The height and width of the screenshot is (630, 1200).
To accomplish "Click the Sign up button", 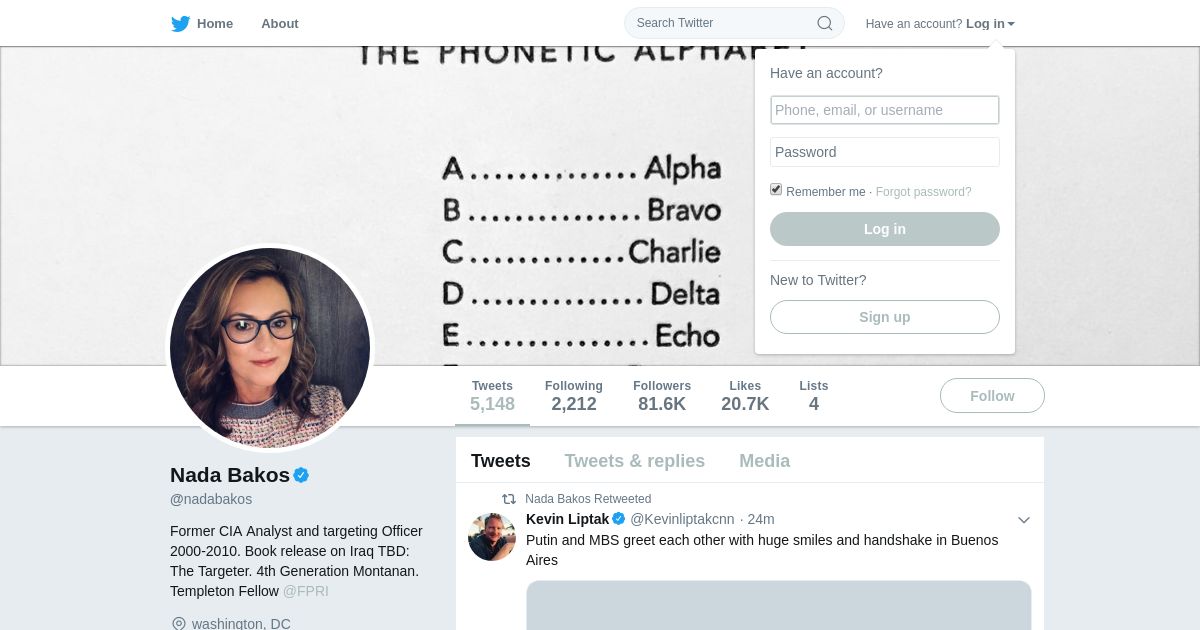I will coord(885,317).
